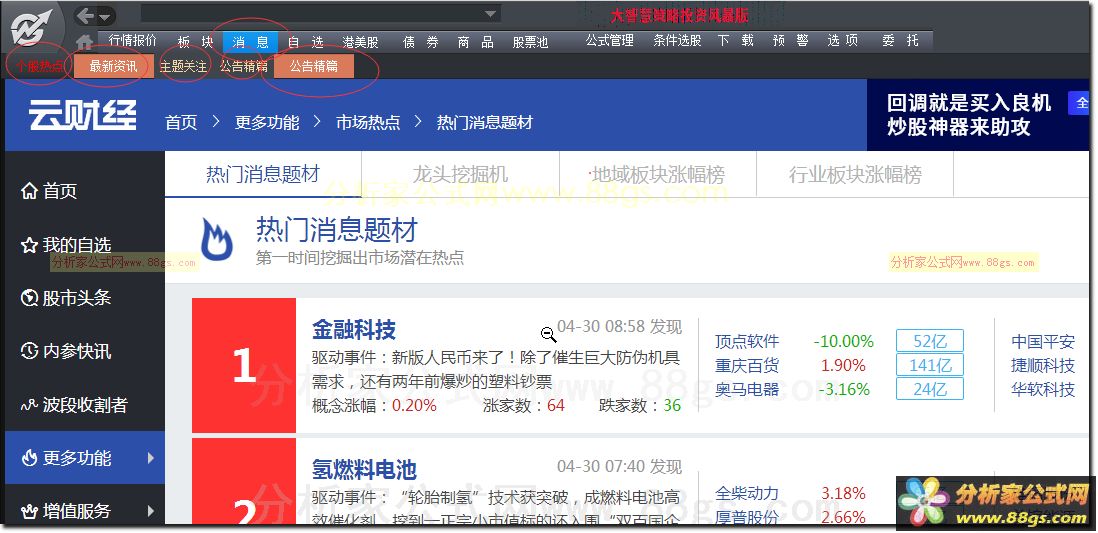Image resolution: width=1098 pixels, height=533 pixels.
Task: Open the 债券 menu
Action: point(421,42)
